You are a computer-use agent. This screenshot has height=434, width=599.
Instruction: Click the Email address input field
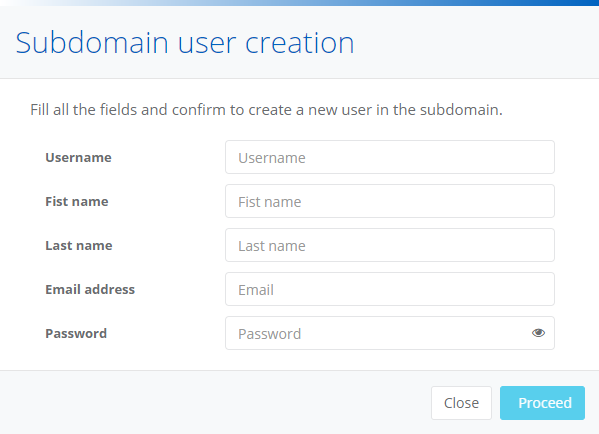point(390,289)
